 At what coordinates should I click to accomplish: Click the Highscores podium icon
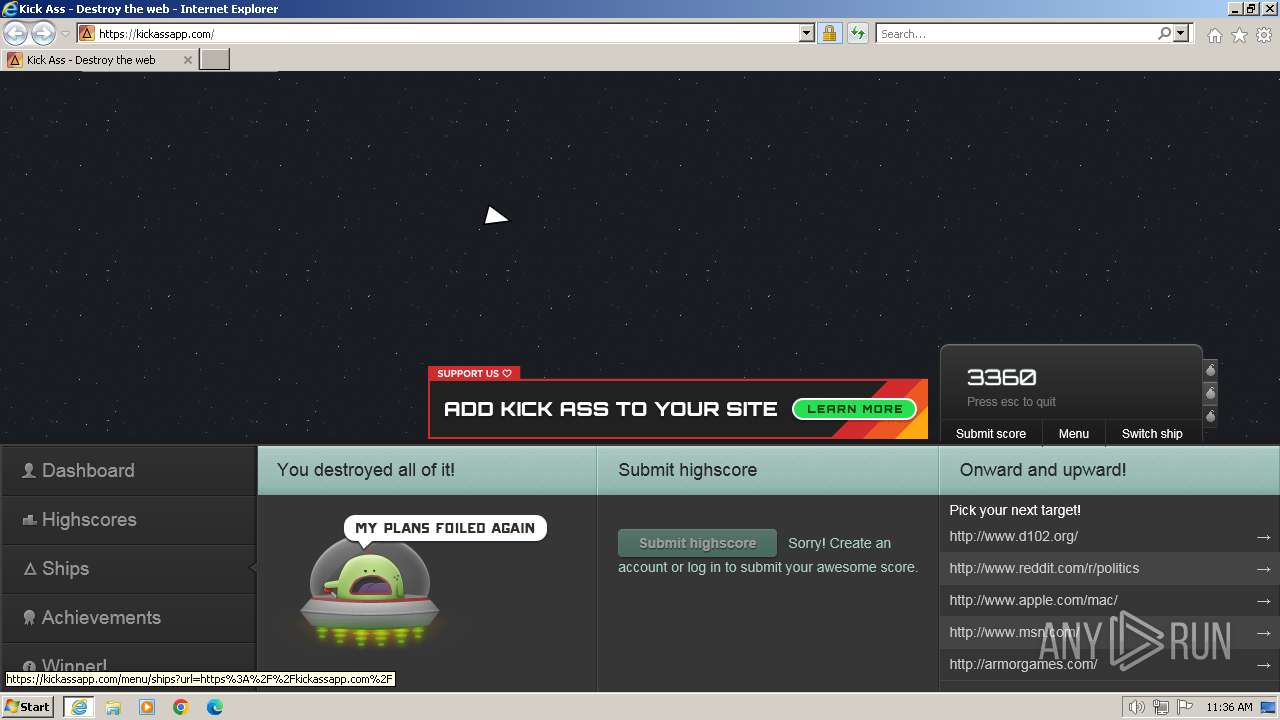point(29,520)
